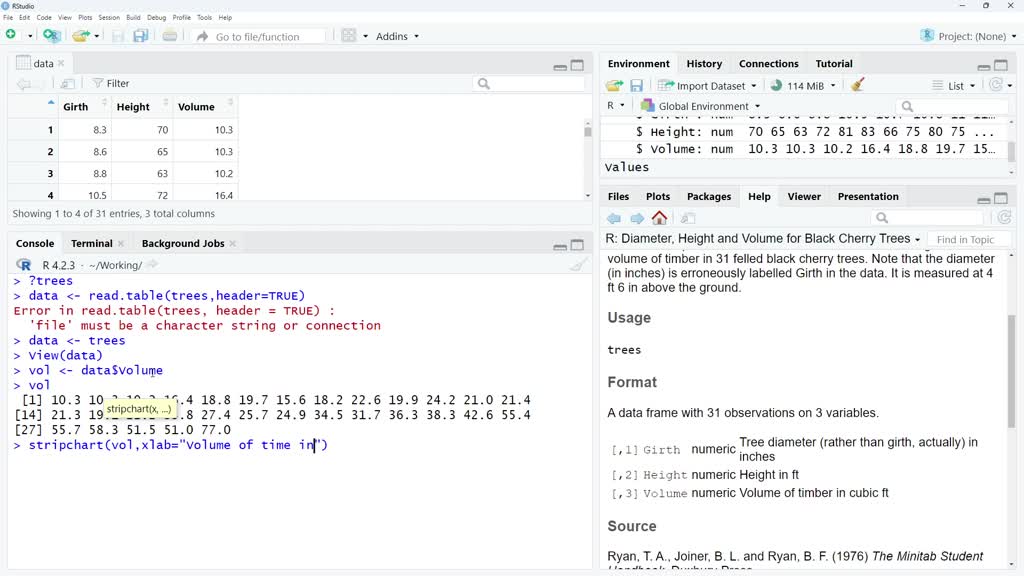This screenshot has height=576, width=1024.
Task: Click the Print icon in the main toolbar
Action: tap(170, 36)
